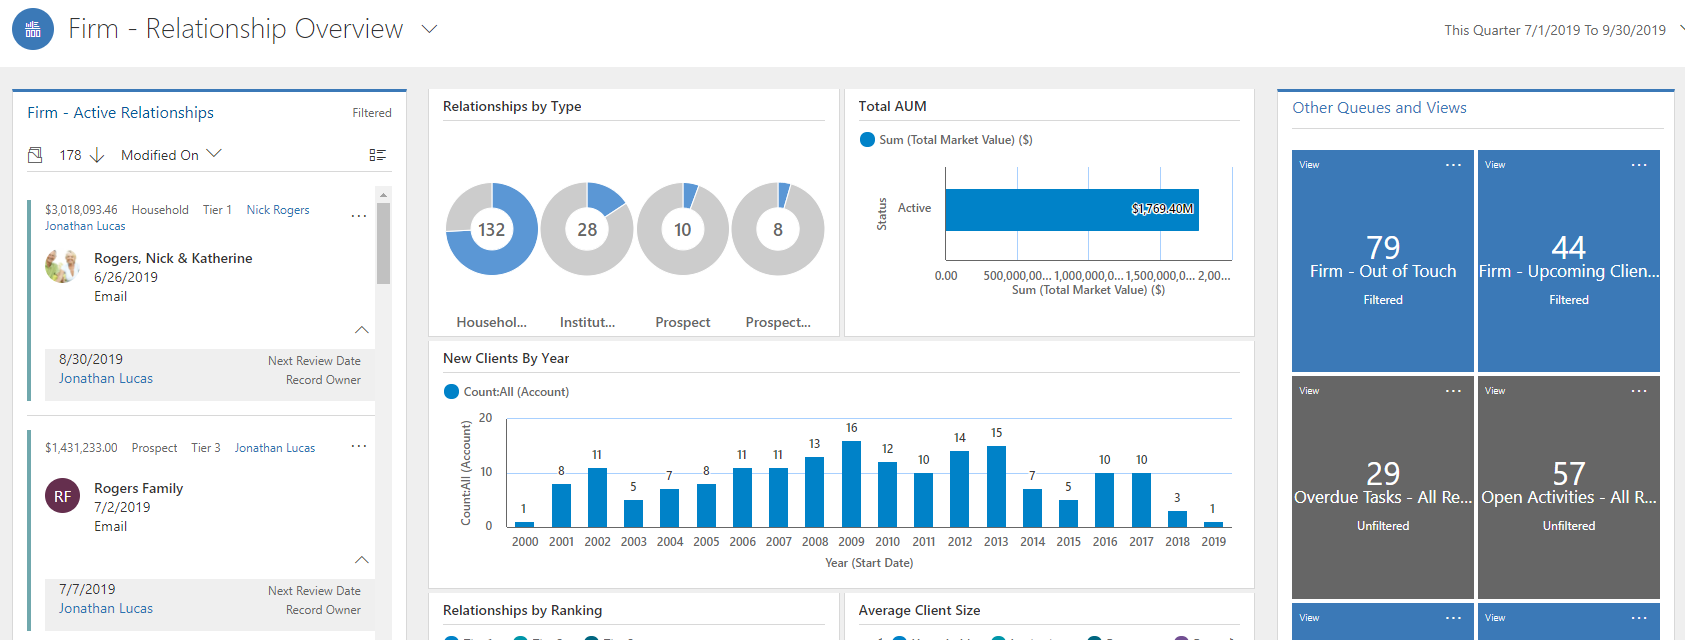Open ellipsis menu on Firm - Out of Touch tile
This screenshot has height=640, width=1685.
(1453, 165)
